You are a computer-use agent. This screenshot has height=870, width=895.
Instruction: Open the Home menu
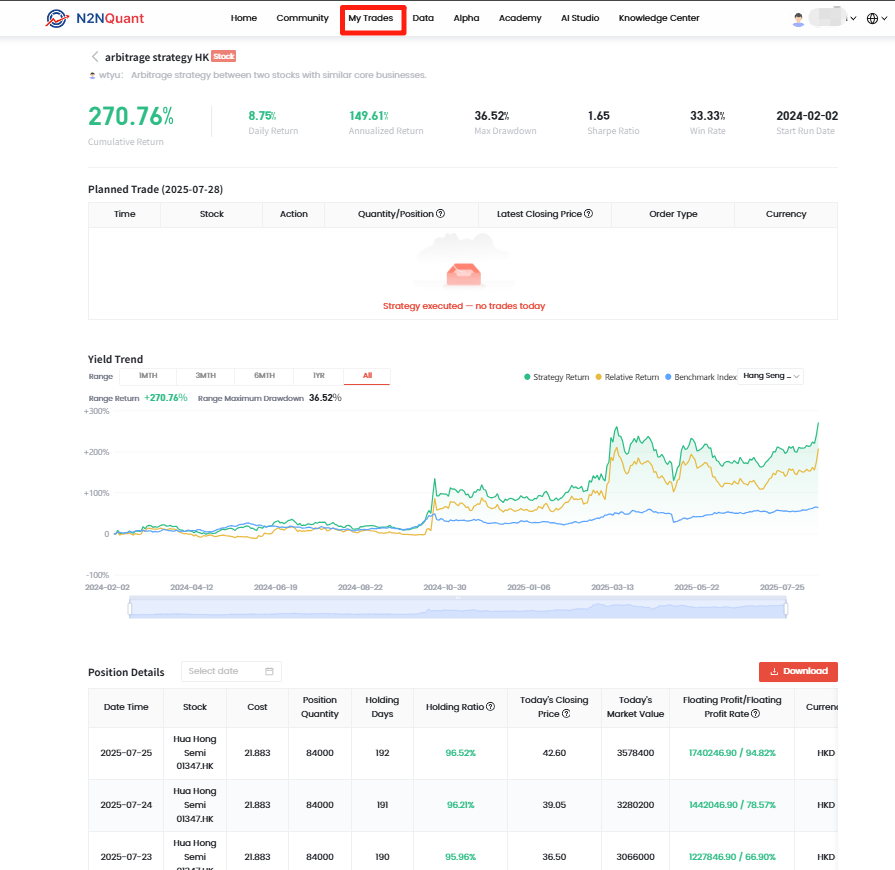coord(244,18)
